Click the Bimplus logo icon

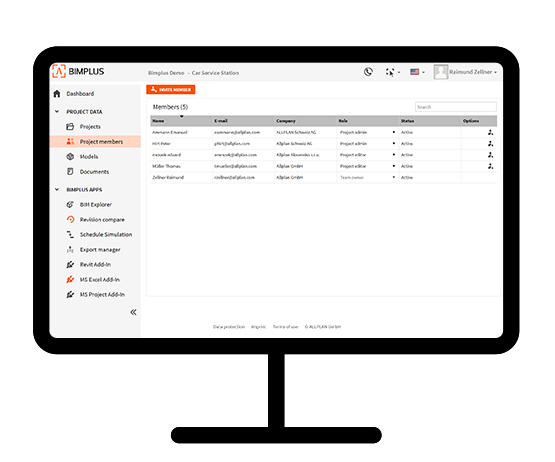pyautogui.click(x=59, y=71)
